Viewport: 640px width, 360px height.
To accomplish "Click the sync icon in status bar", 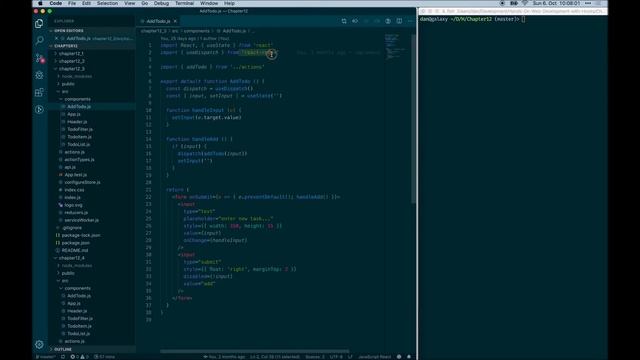I will pos(63,357).
